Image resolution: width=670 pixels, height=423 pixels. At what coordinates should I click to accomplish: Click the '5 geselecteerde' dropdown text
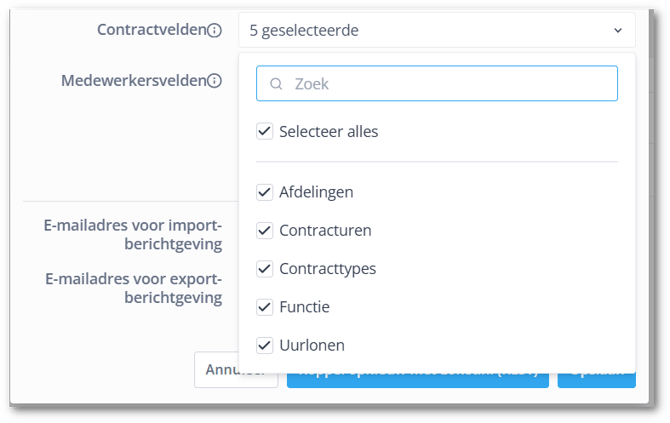click(304, 31)
